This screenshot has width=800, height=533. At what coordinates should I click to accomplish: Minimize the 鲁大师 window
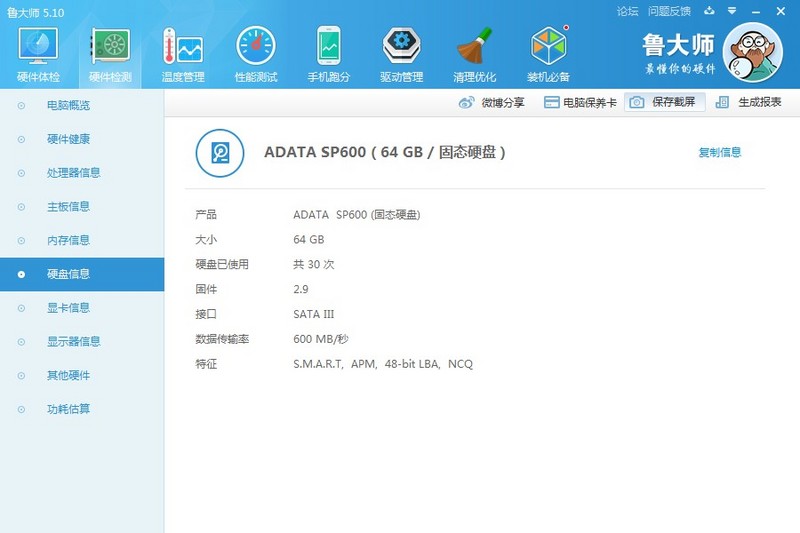(756, 11)
